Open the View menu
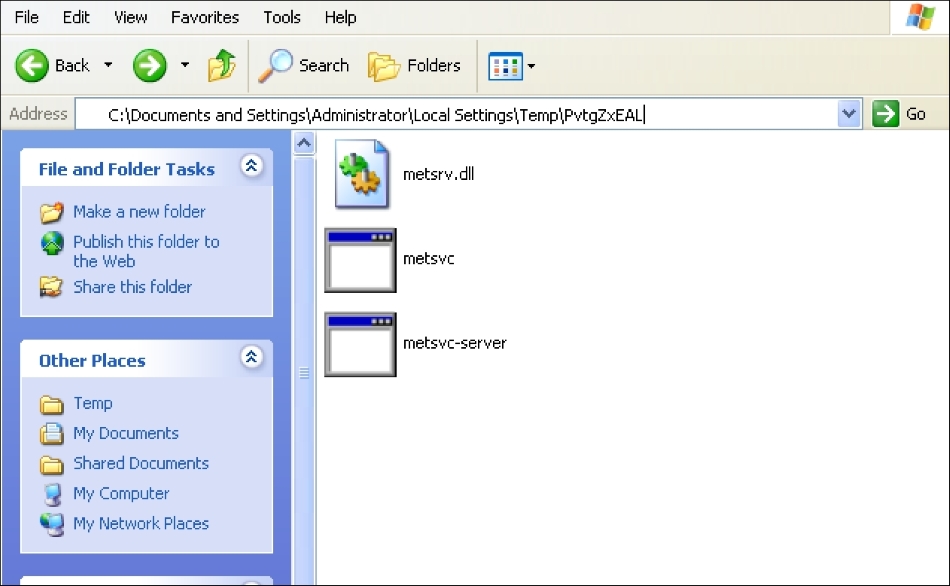Image resolution: width=950 pixels, height=586 pixels. pos(130,17)
